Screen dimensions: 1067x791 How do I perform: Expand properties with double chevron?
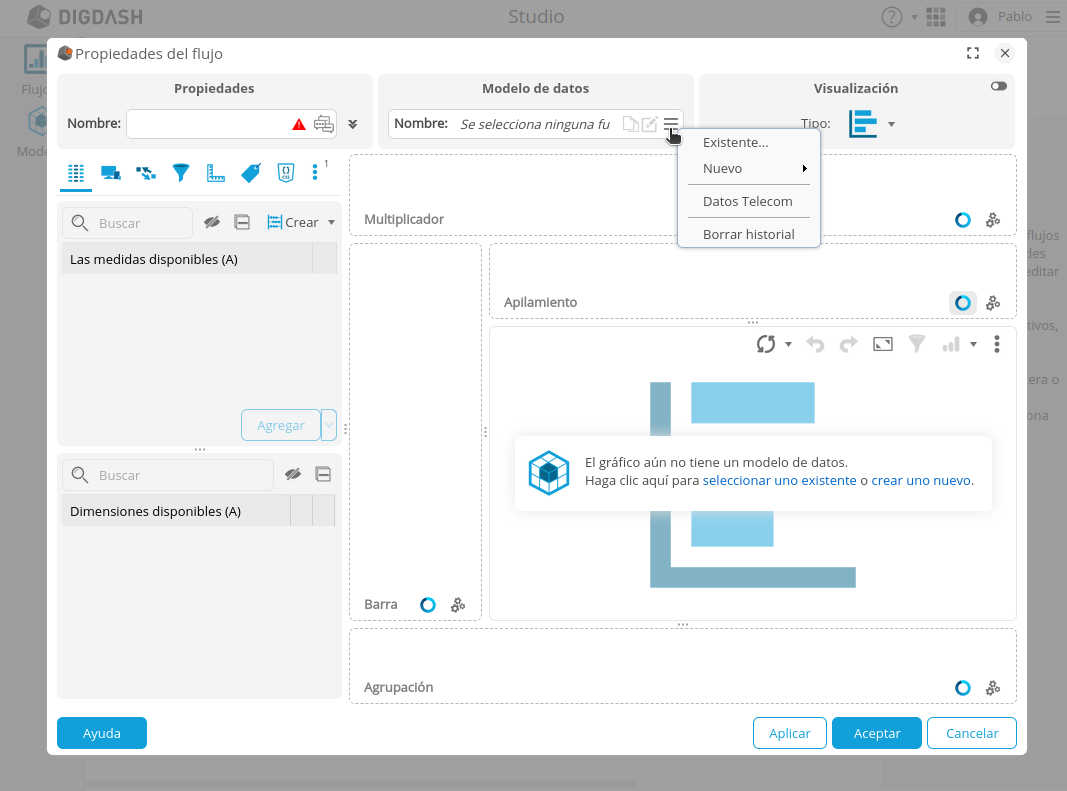pyautogui.click(x=353, y=124)
